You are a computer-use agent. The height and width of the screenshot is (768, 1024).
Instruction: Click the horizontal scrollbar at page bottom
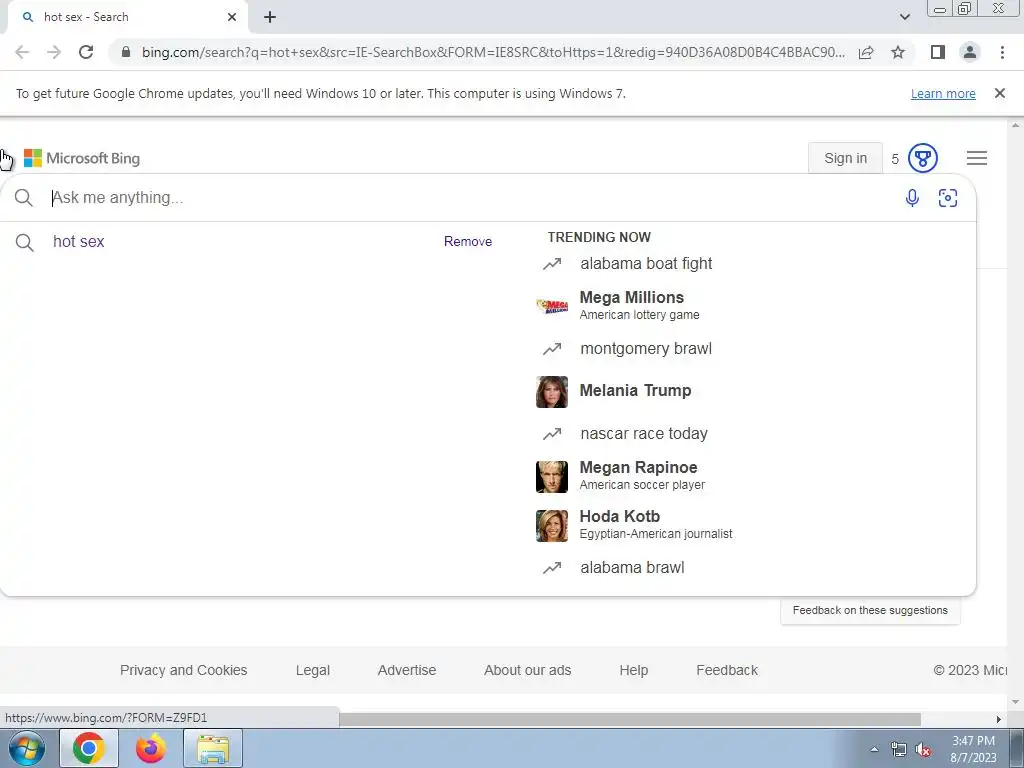coord(630,719)
